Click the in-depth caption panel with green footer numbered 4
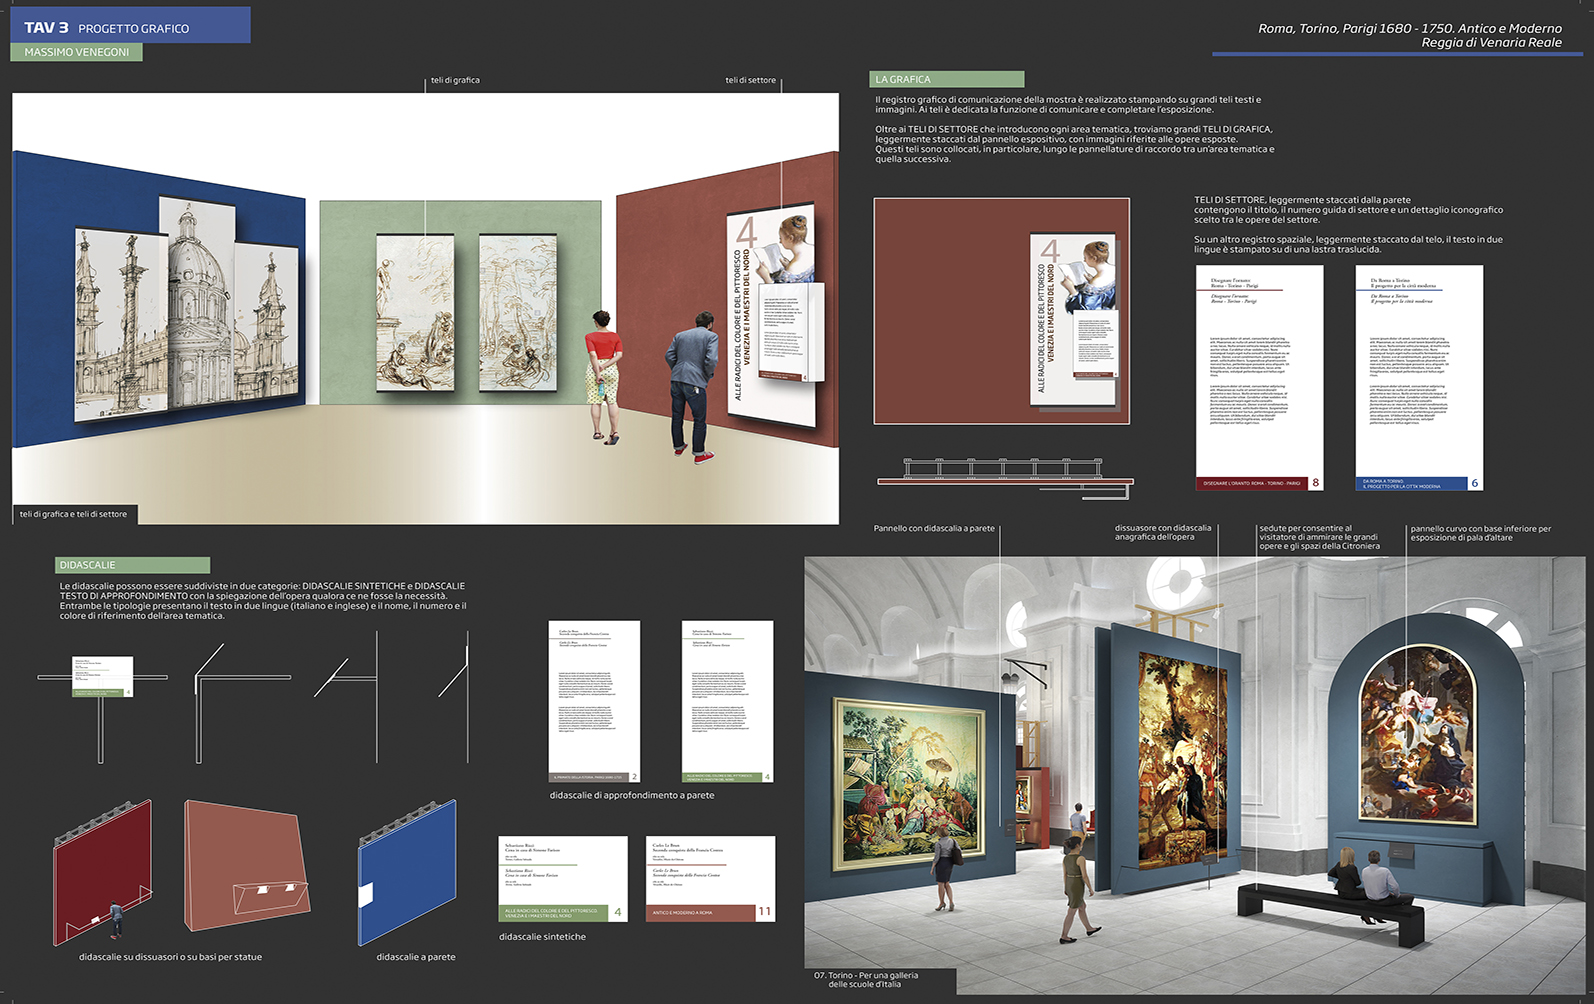Viewport: 1594px width, 1004px height. tap(727, 701)
